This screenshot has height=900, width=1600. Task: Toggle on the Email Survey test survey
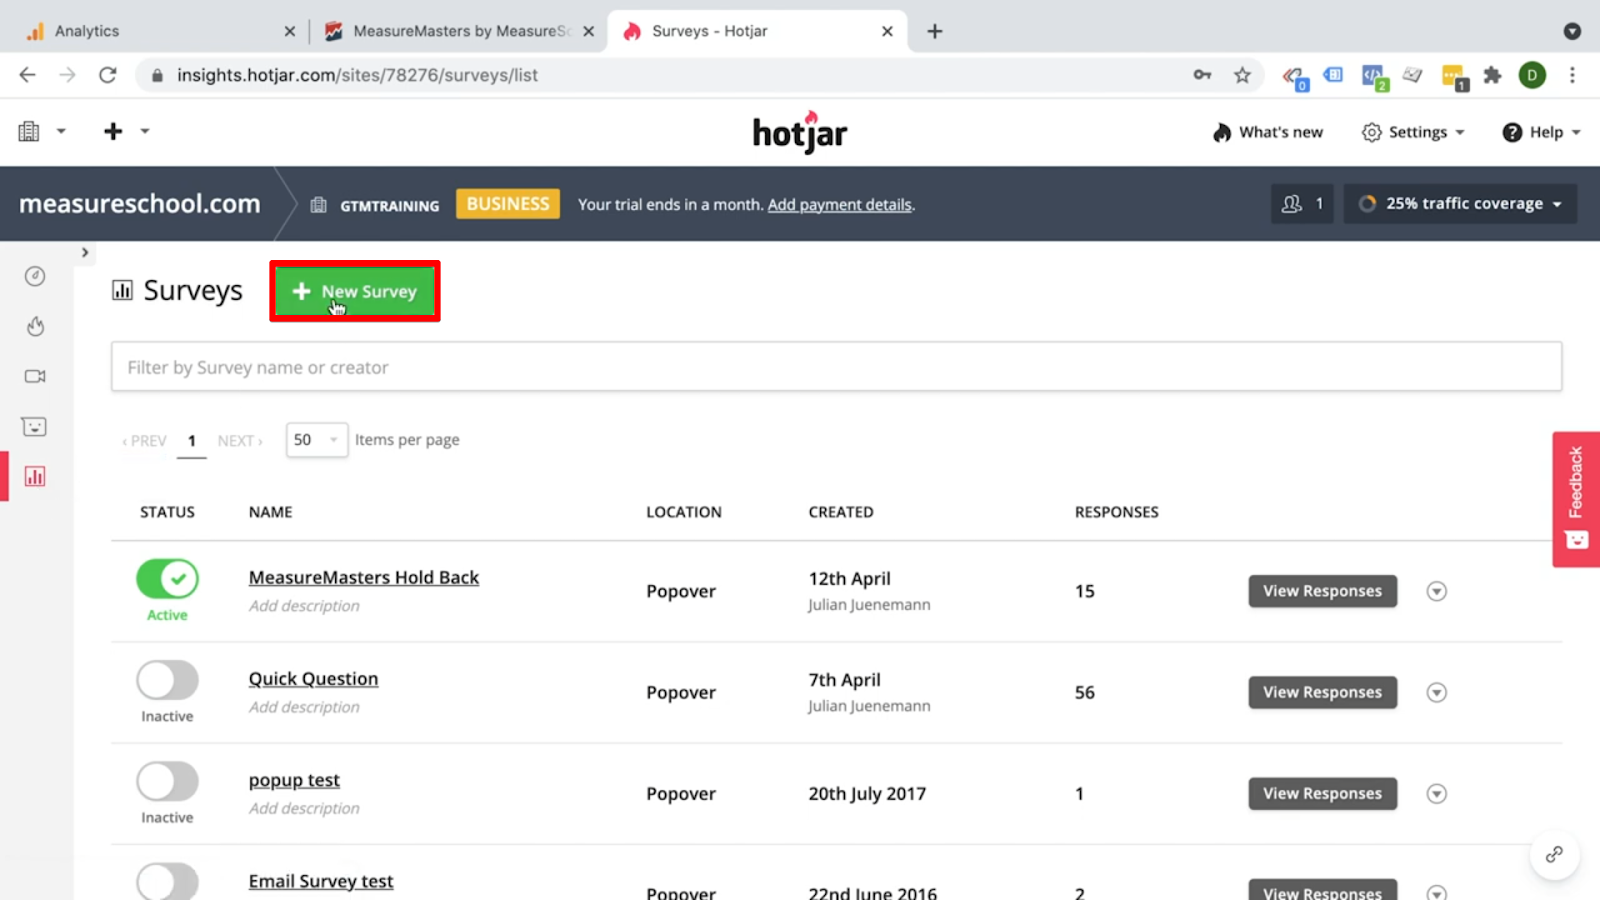pos(167,881)
